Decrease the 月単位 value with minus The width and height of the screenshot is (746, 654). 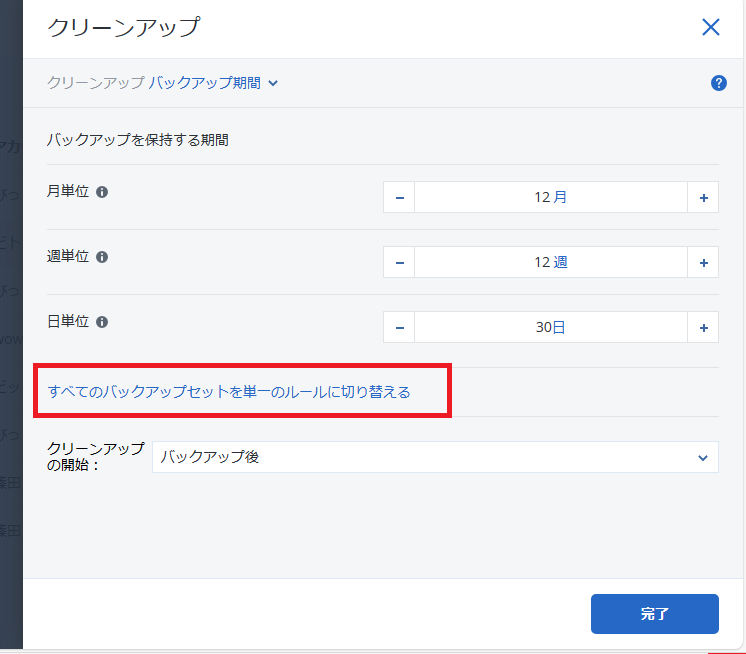tap(399, 197)
